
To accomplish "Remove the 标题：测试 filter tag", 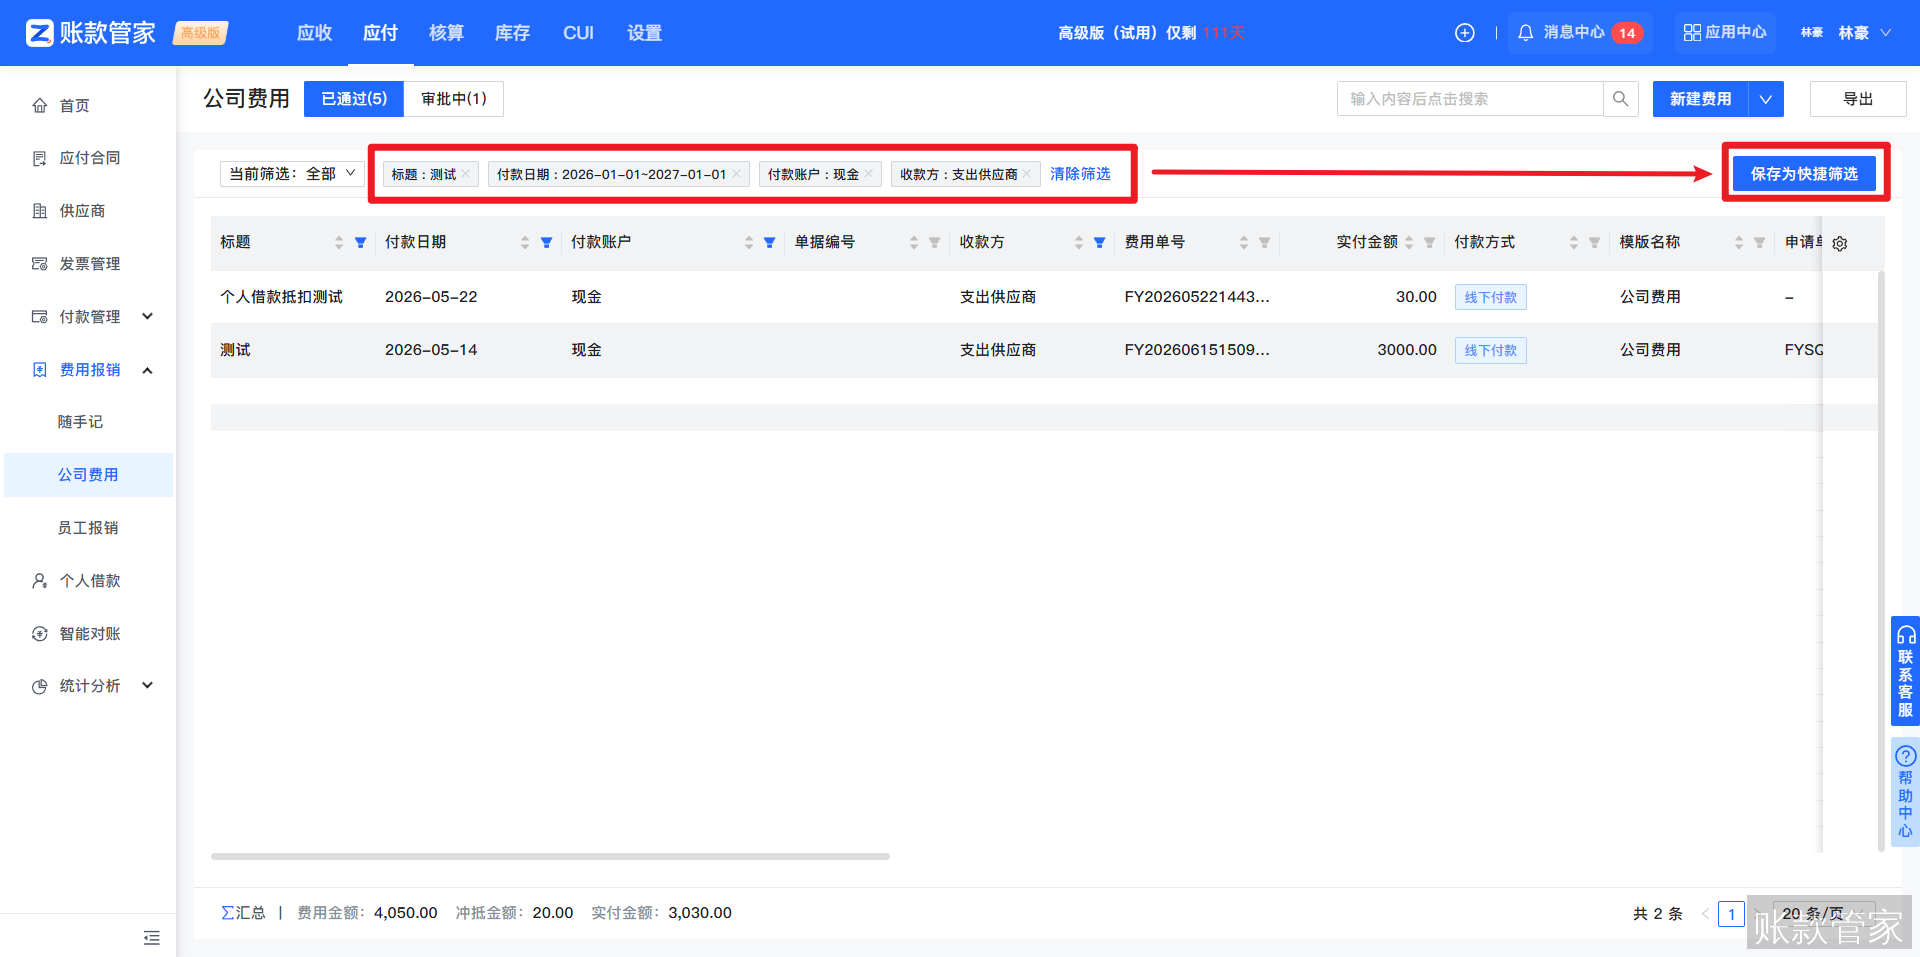I will click(465, 174).
